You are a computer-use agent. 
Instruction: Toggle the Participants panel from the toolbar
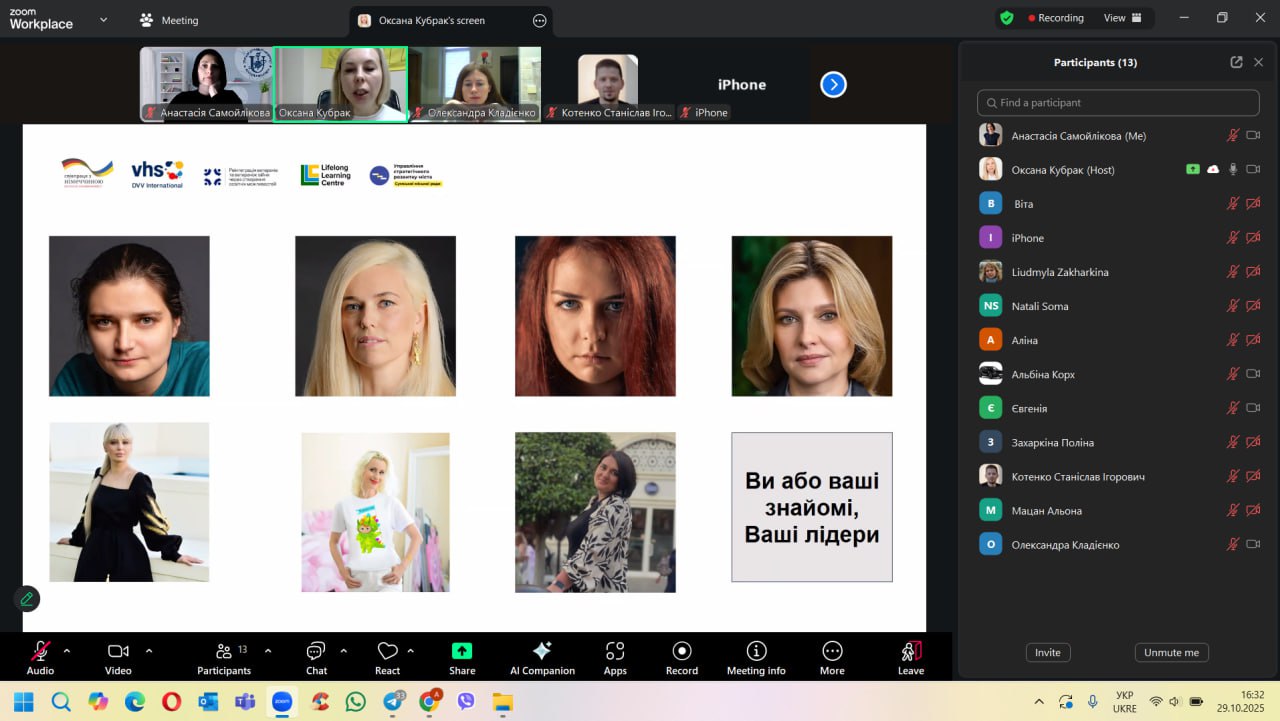click(224, 657)
